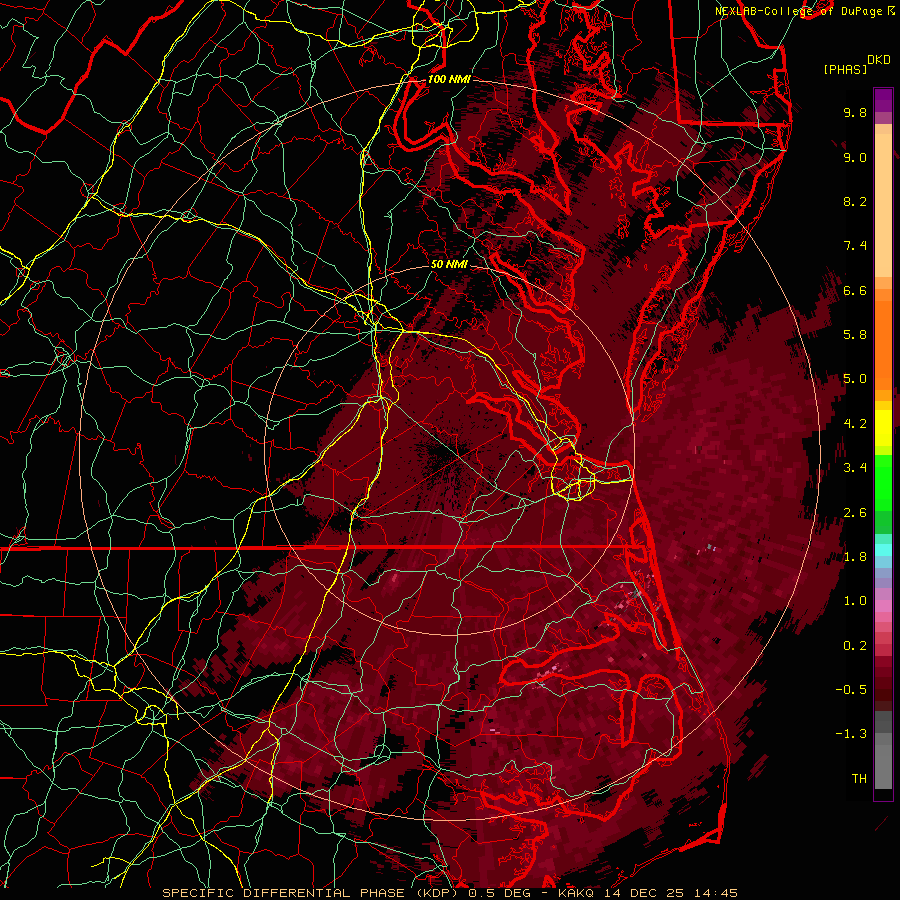900x900 pixels.
Task: Click the 2.6 value on the color scale
Action: (855, 513)
